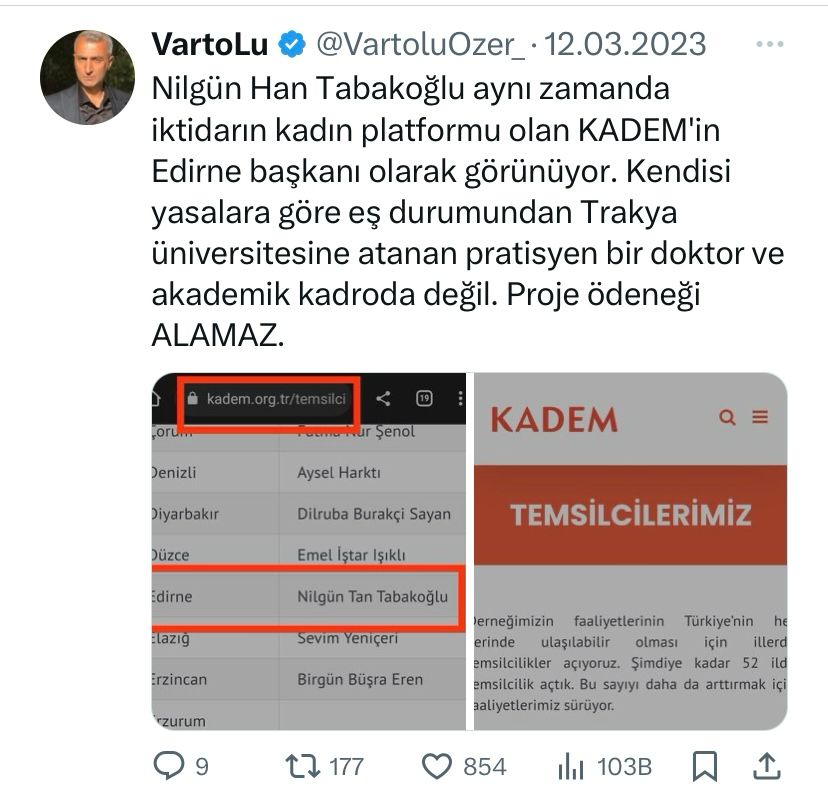Click the kadem.org.tr/temsilci address bar
Viewport: 828px width, 796px height.
pos(268,399)
